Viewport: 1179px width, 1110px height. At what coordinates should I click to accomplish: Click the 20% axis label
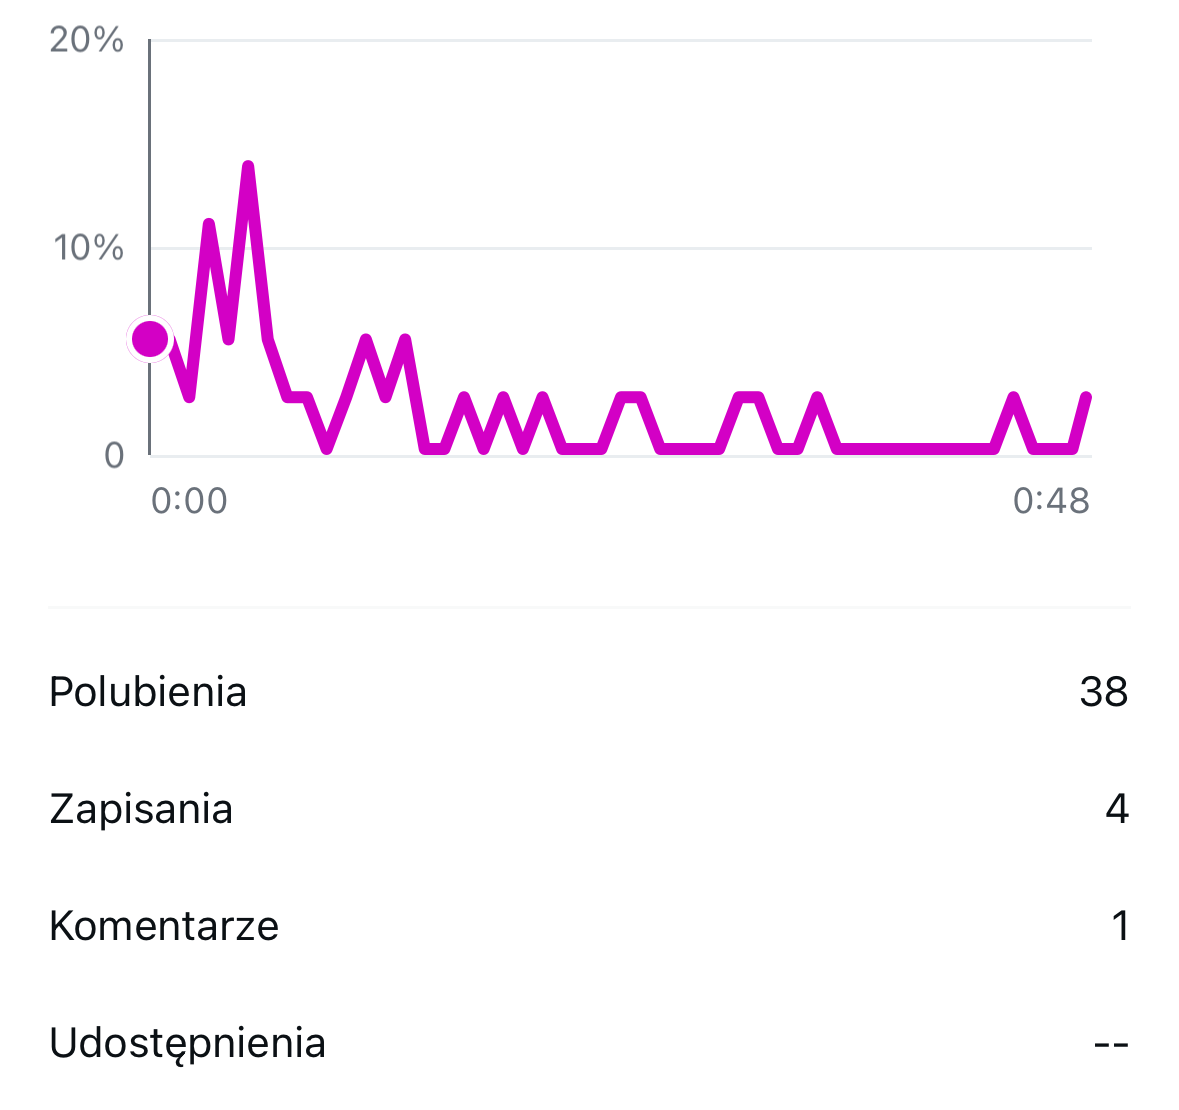tap(87, 41)
